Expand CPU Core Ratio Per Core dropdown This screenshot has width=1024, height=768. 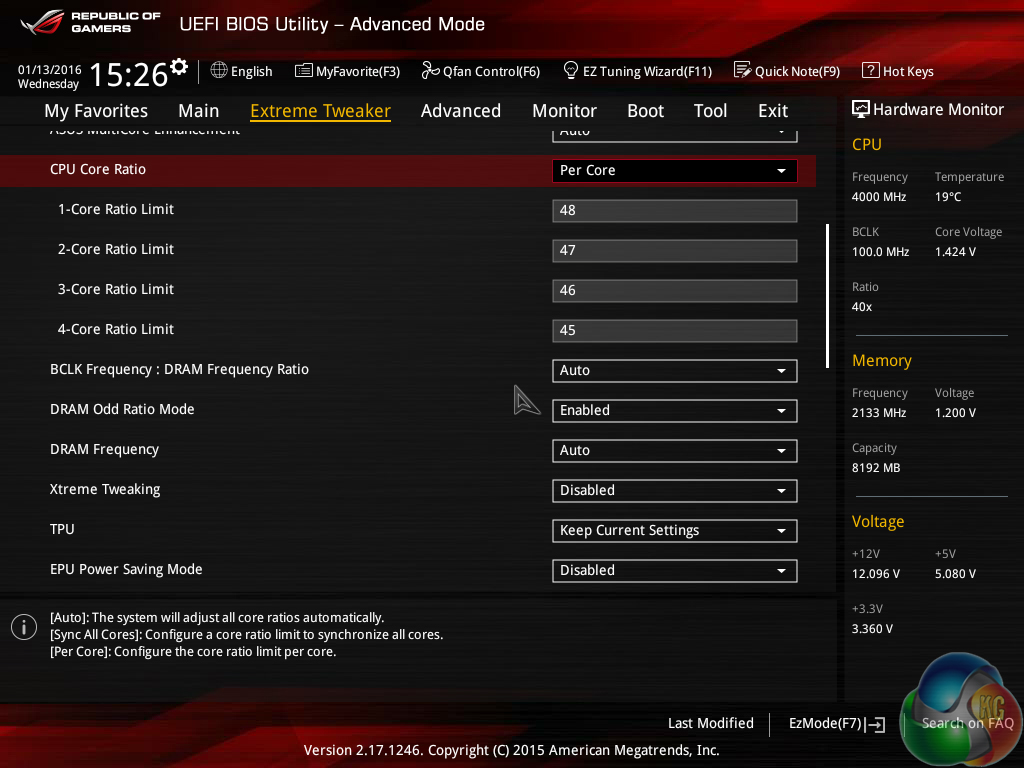[x=675, y=170]
